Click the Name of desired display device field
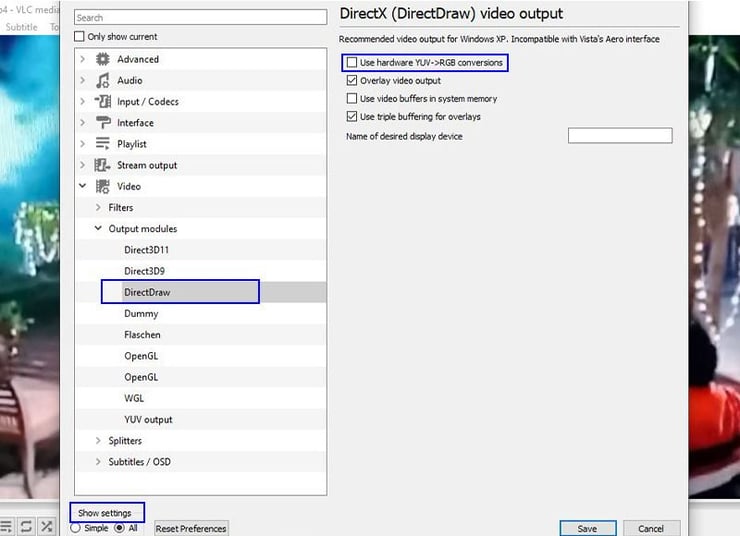The width and height of the screenshot is (740, 536). coord(619,136)
